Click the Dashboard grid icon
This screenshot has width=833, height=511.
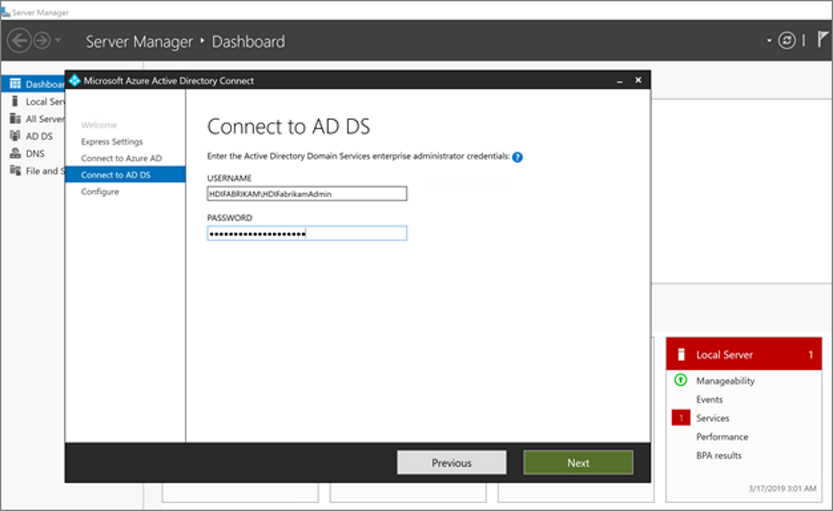click(x=15, y=84)
